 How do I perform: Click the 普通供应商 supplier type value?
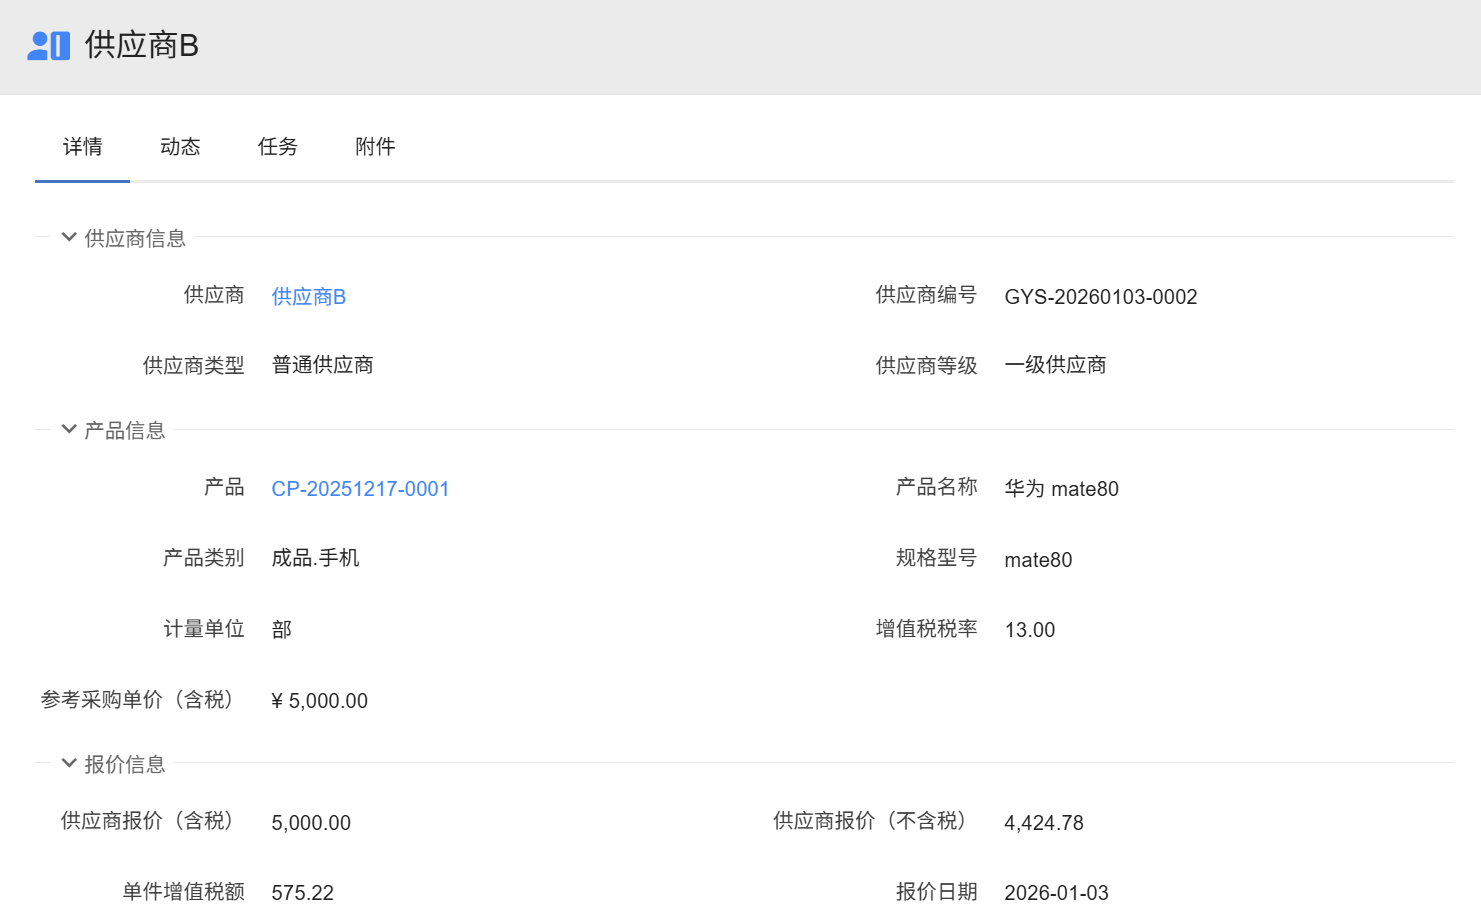[x=322, y=365]
